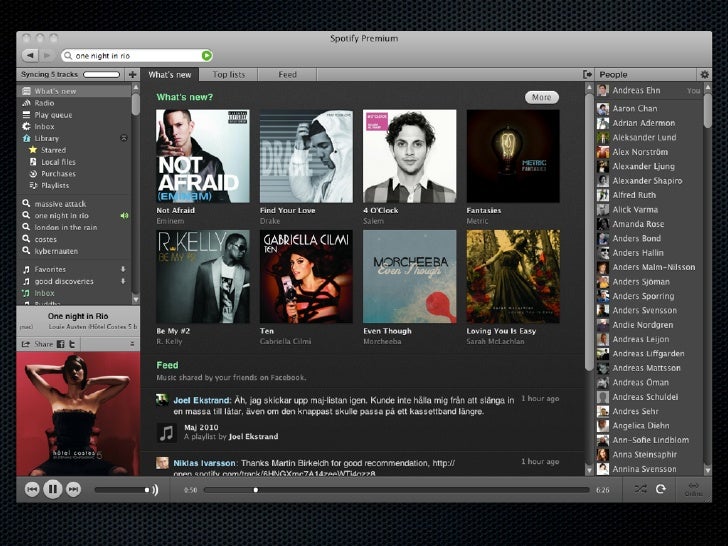Open Andreas Ehn profile at top
This screenshot has height=546, width=728.
pos(636,90)
